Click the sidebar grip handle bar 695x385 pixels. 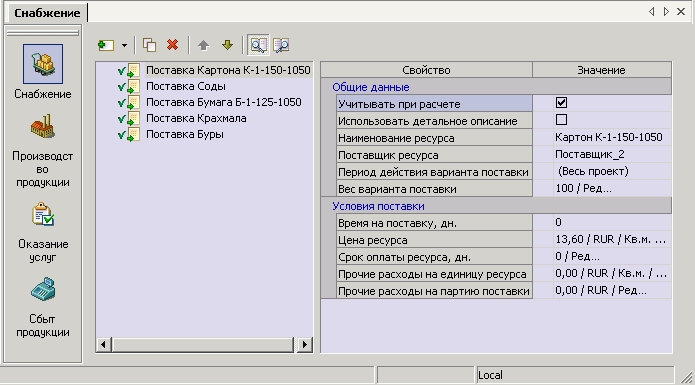click(x=43, y=33)
